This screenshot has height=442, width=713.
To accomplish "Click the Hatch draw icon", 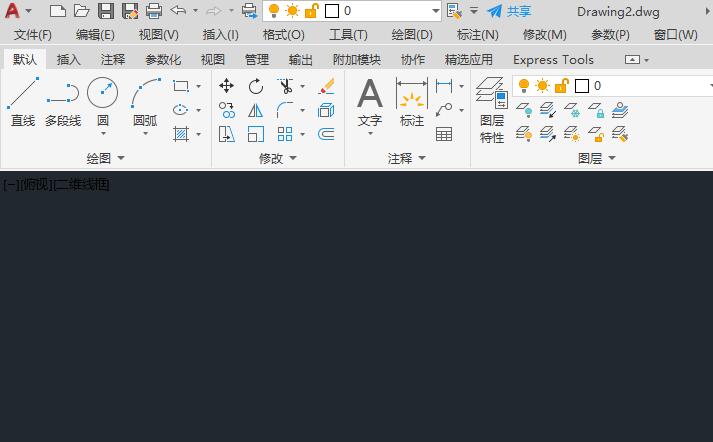I will 181,134.
